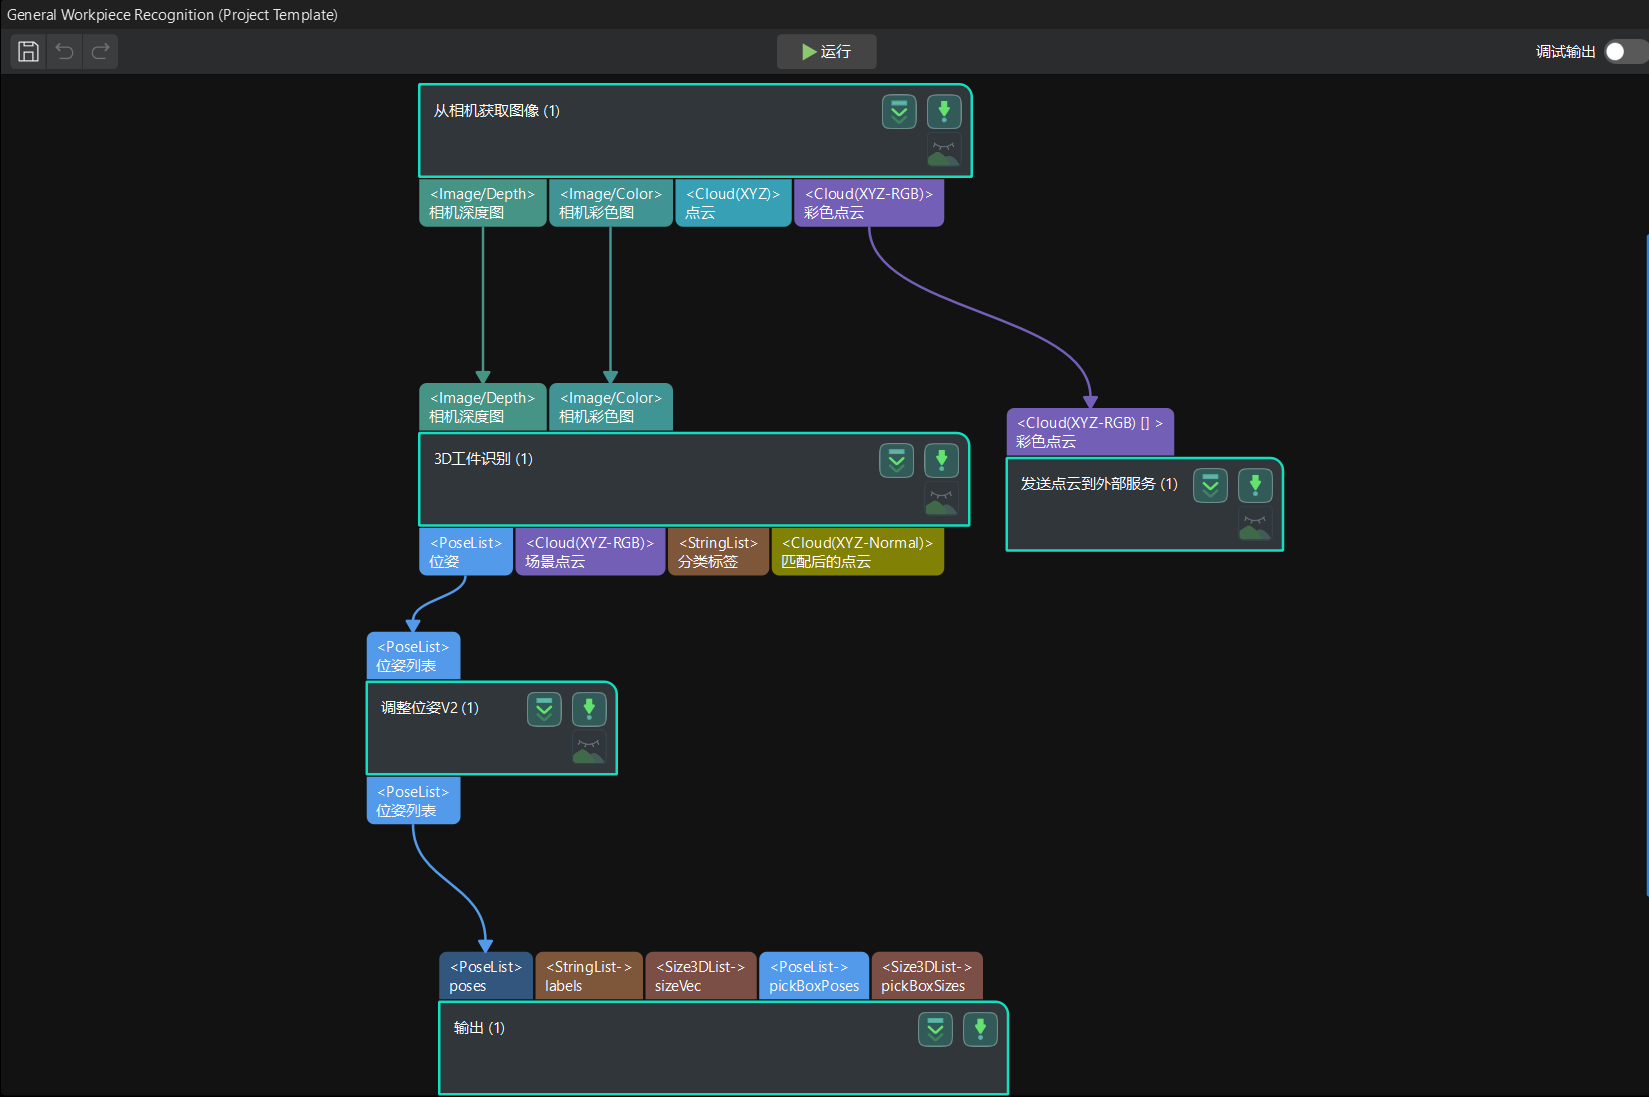1649x1097 pixels.
Task: Run the 3D工件识别 step with its green arrow icon
Action: coord(941,460)
